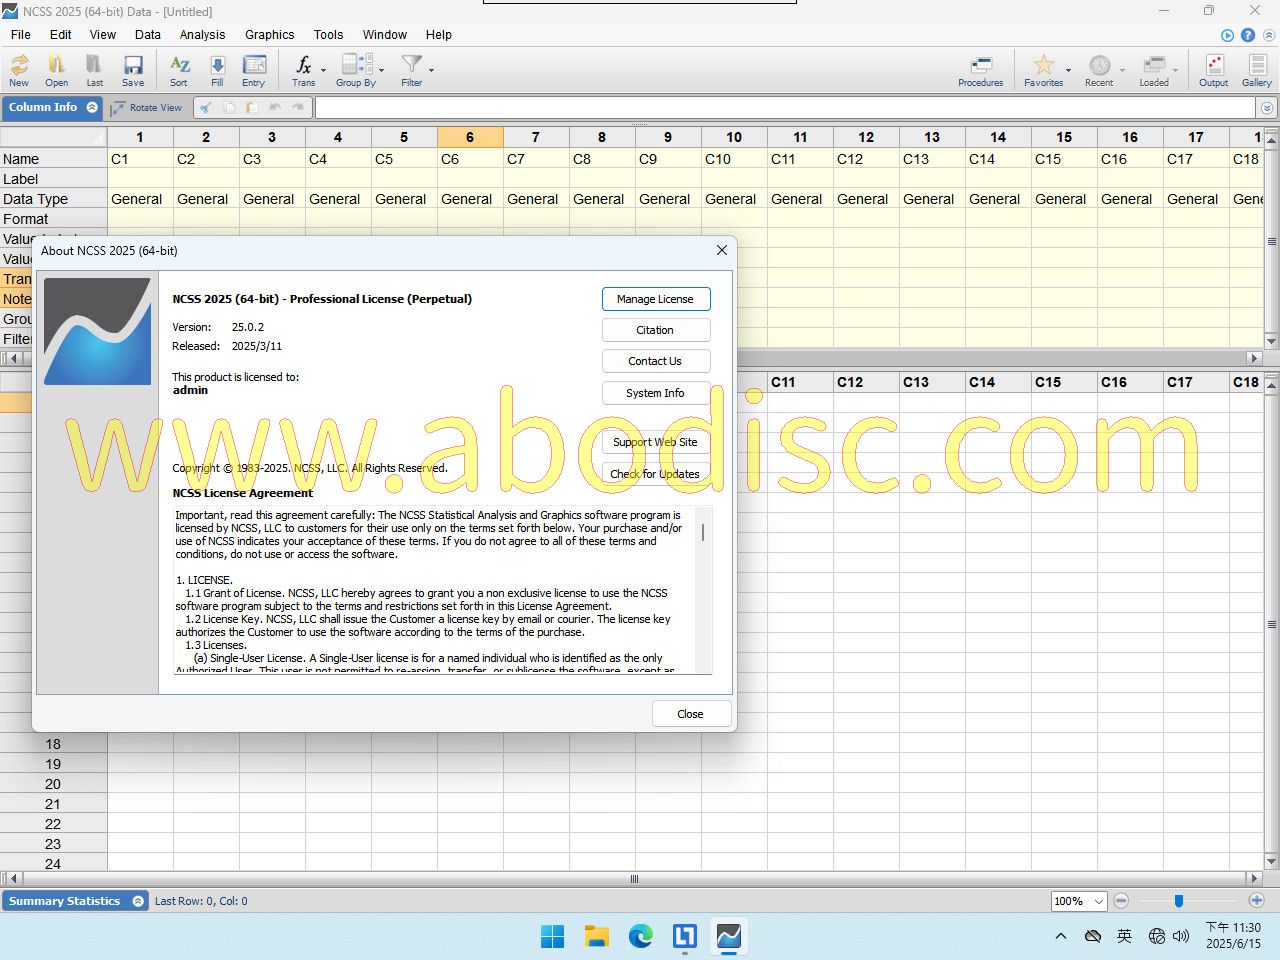Click the Trans (transformation) icon
Viewport: 1280px width, 960px height.
pos(303,70)
